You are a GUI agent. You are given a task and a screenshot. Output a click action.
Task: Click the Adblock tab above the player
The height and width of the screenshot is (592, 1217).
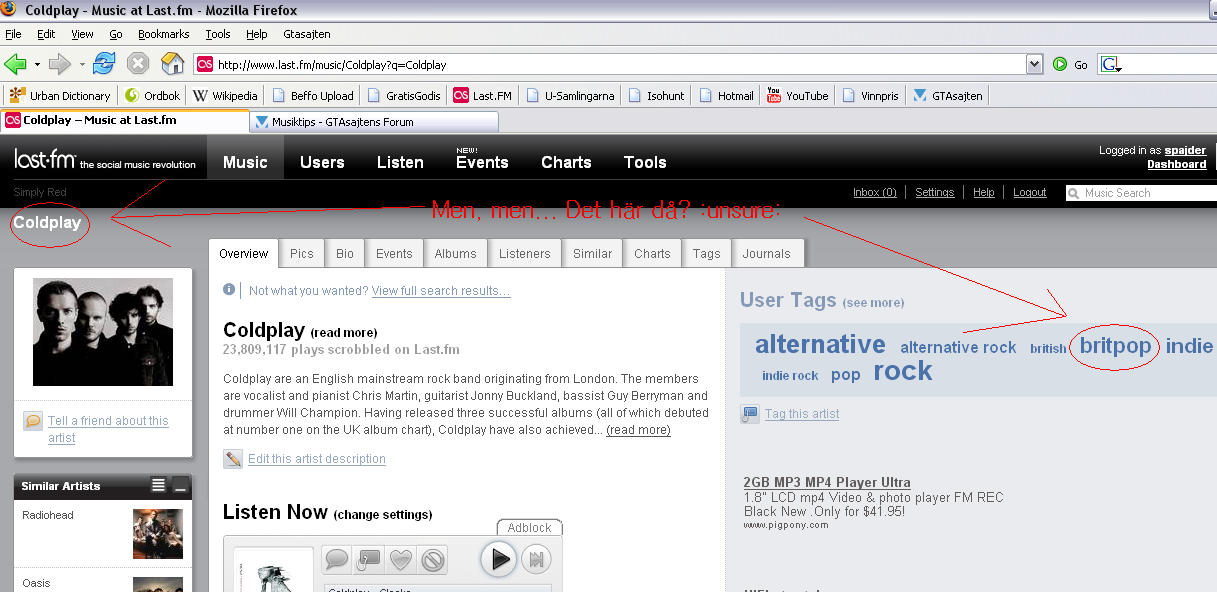click(529, 527)
